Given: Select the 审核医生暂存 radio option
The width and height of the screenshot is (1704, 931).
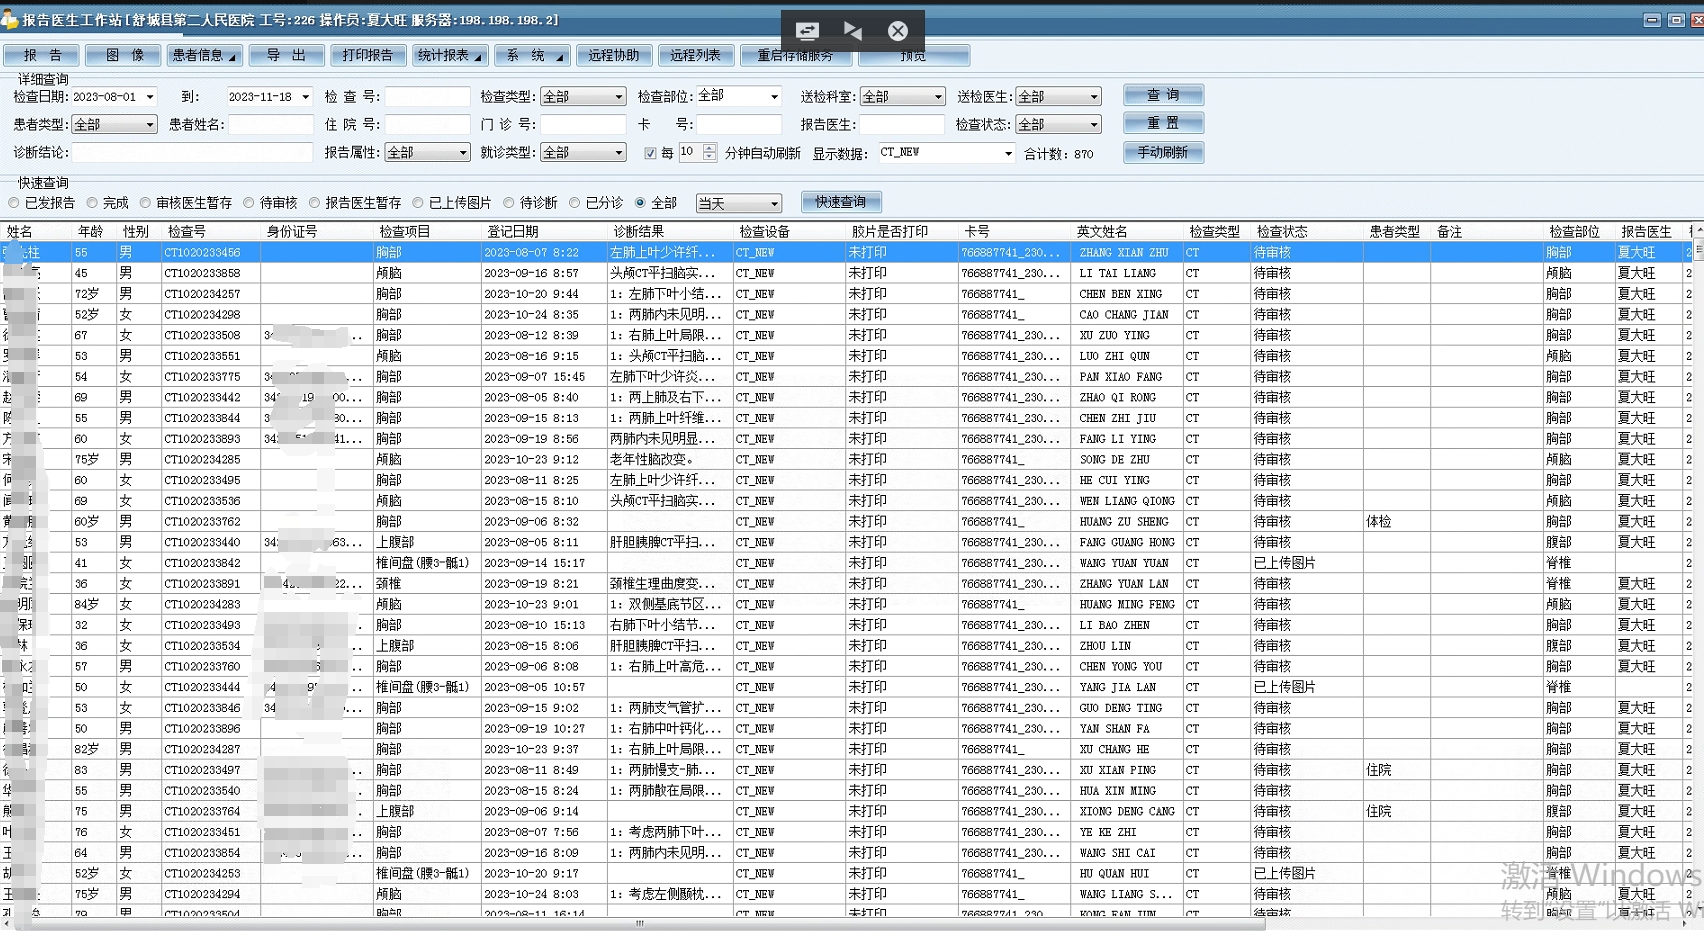Looking at the screenshot, I should coord(145,203).
